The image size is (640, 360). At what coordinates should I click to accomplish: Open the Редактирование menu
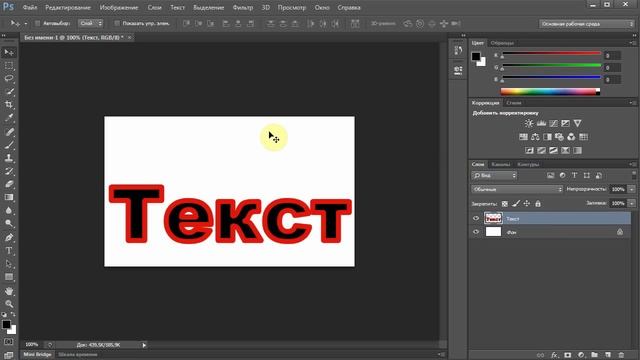click(x=68, y=7)
